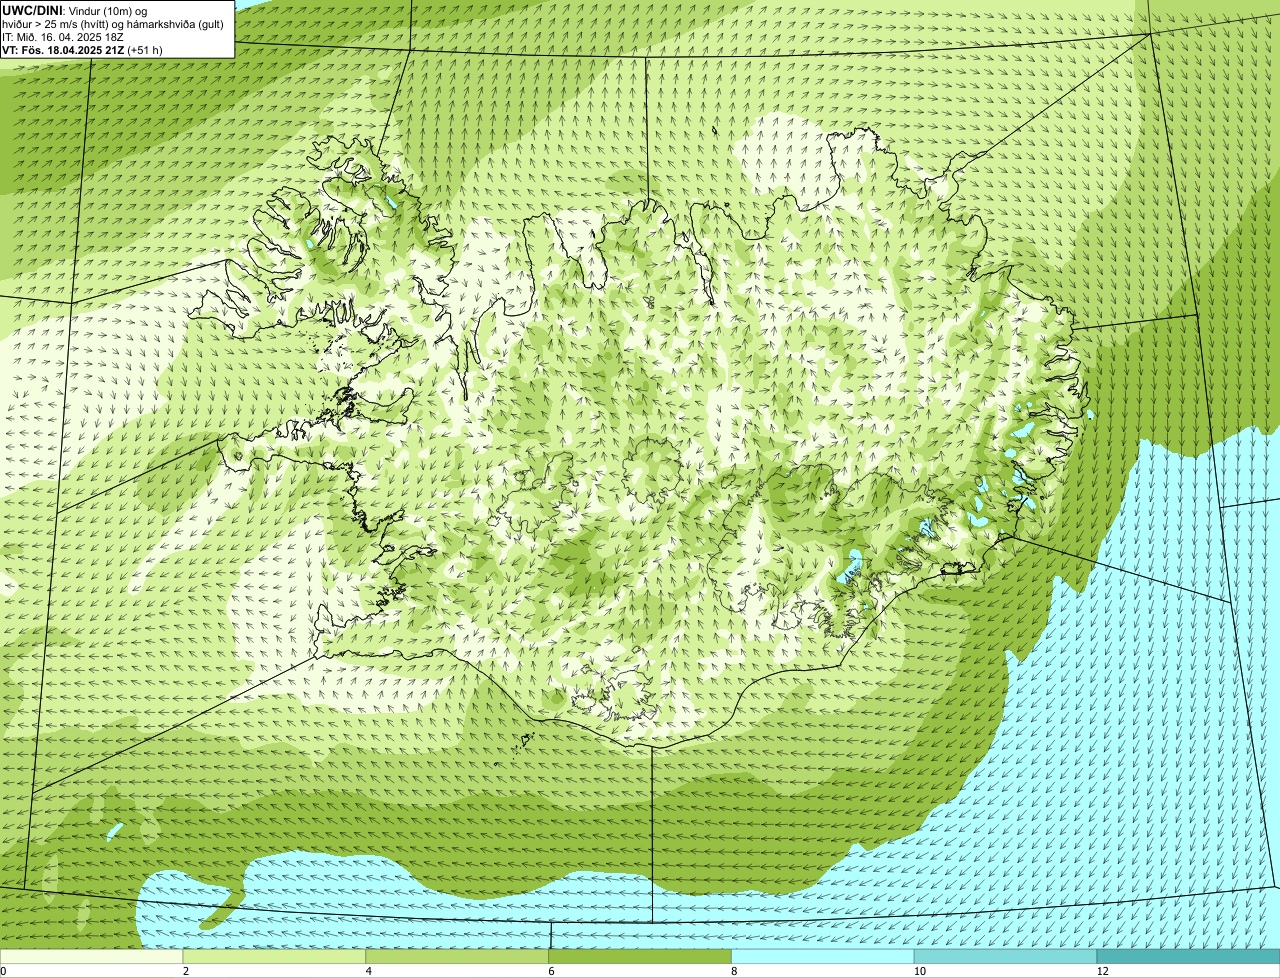Click the light cyan 8–10 colour bar segment
The width and height of the screenshot is (1280, 978).
(x=824, y=957)
